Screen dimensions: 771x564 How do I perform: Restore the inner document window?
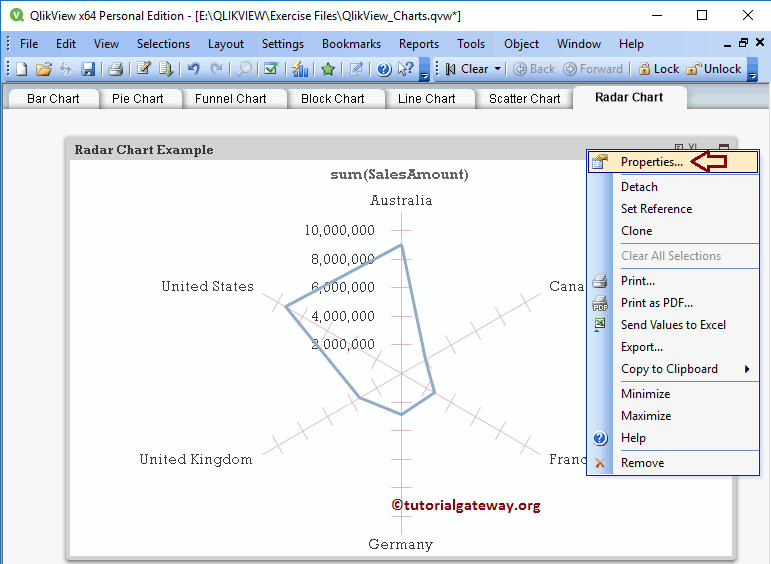[x=743, y=43]
